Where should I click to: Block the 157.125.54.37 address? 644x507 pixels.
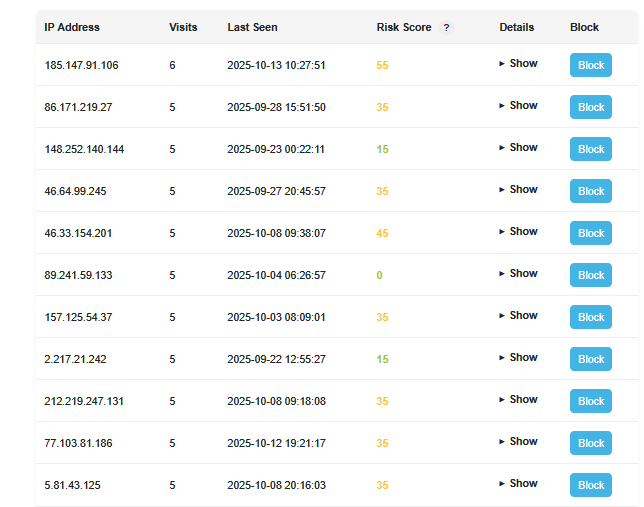click(x=590, y=317)
